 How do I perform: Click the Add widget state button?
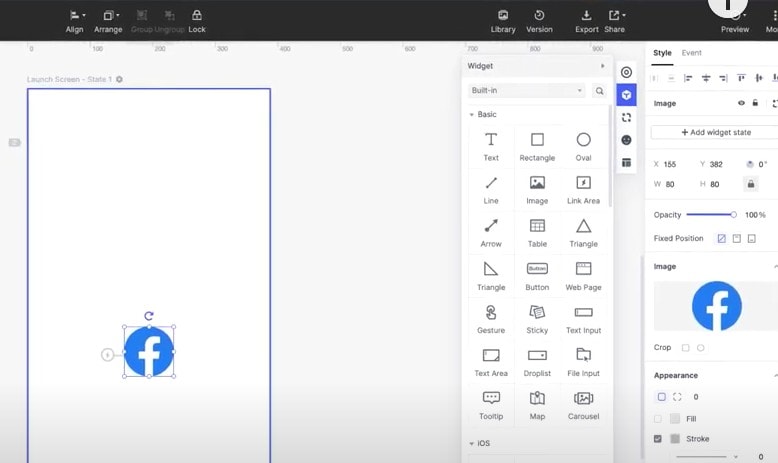pos(716,132)
